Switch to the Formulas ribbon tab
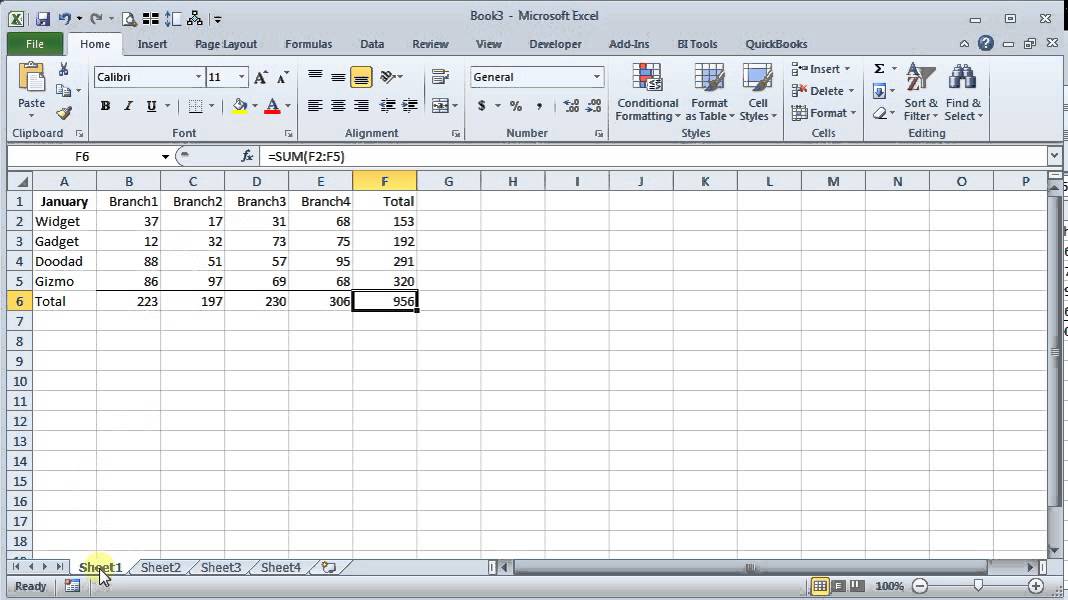1068x600 pixels. coord(308,44)
